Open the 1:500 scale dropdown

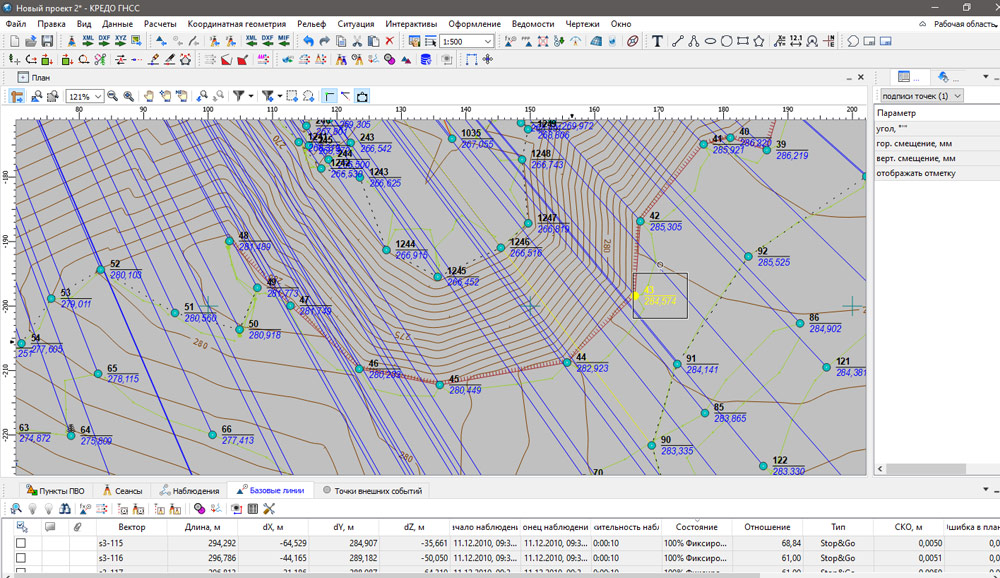(x=487, y=41)
